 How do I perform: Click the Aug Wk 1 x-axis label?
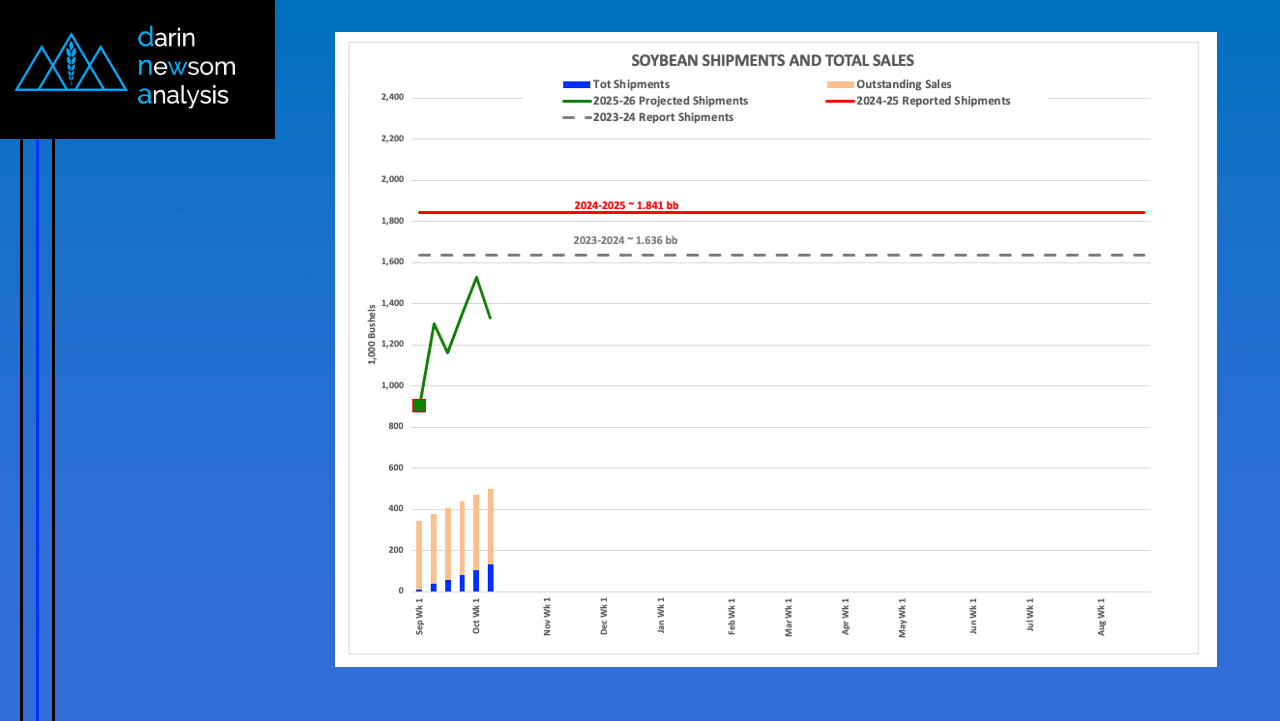pyautogui.click(x=1102, y=617)
